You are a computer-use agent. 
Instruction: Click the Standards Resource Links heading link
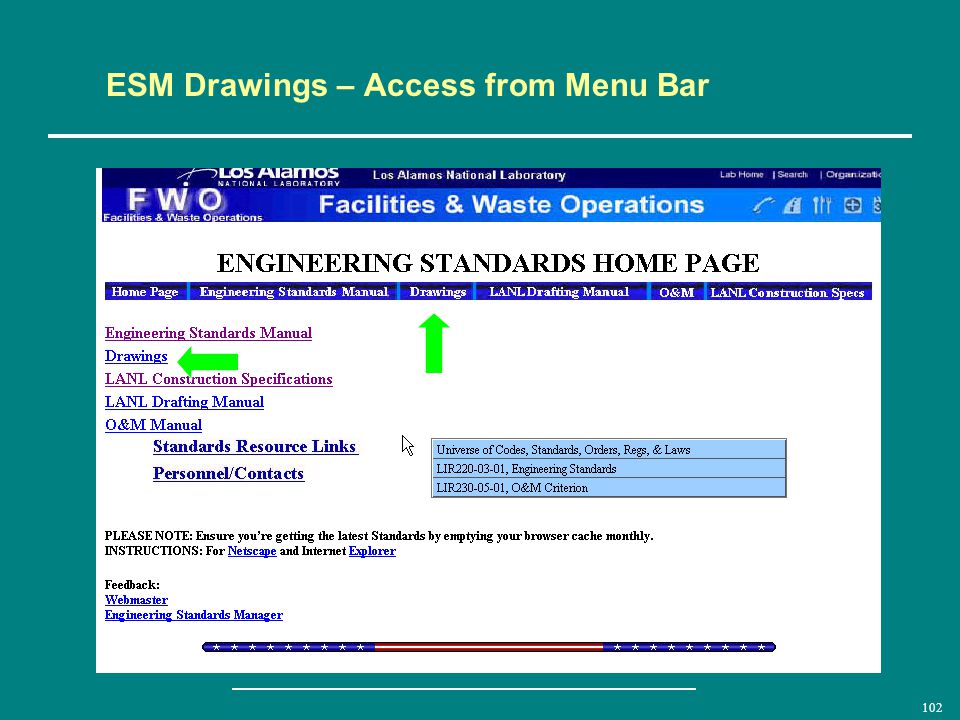pyautogui.click(x=255, y=446)
